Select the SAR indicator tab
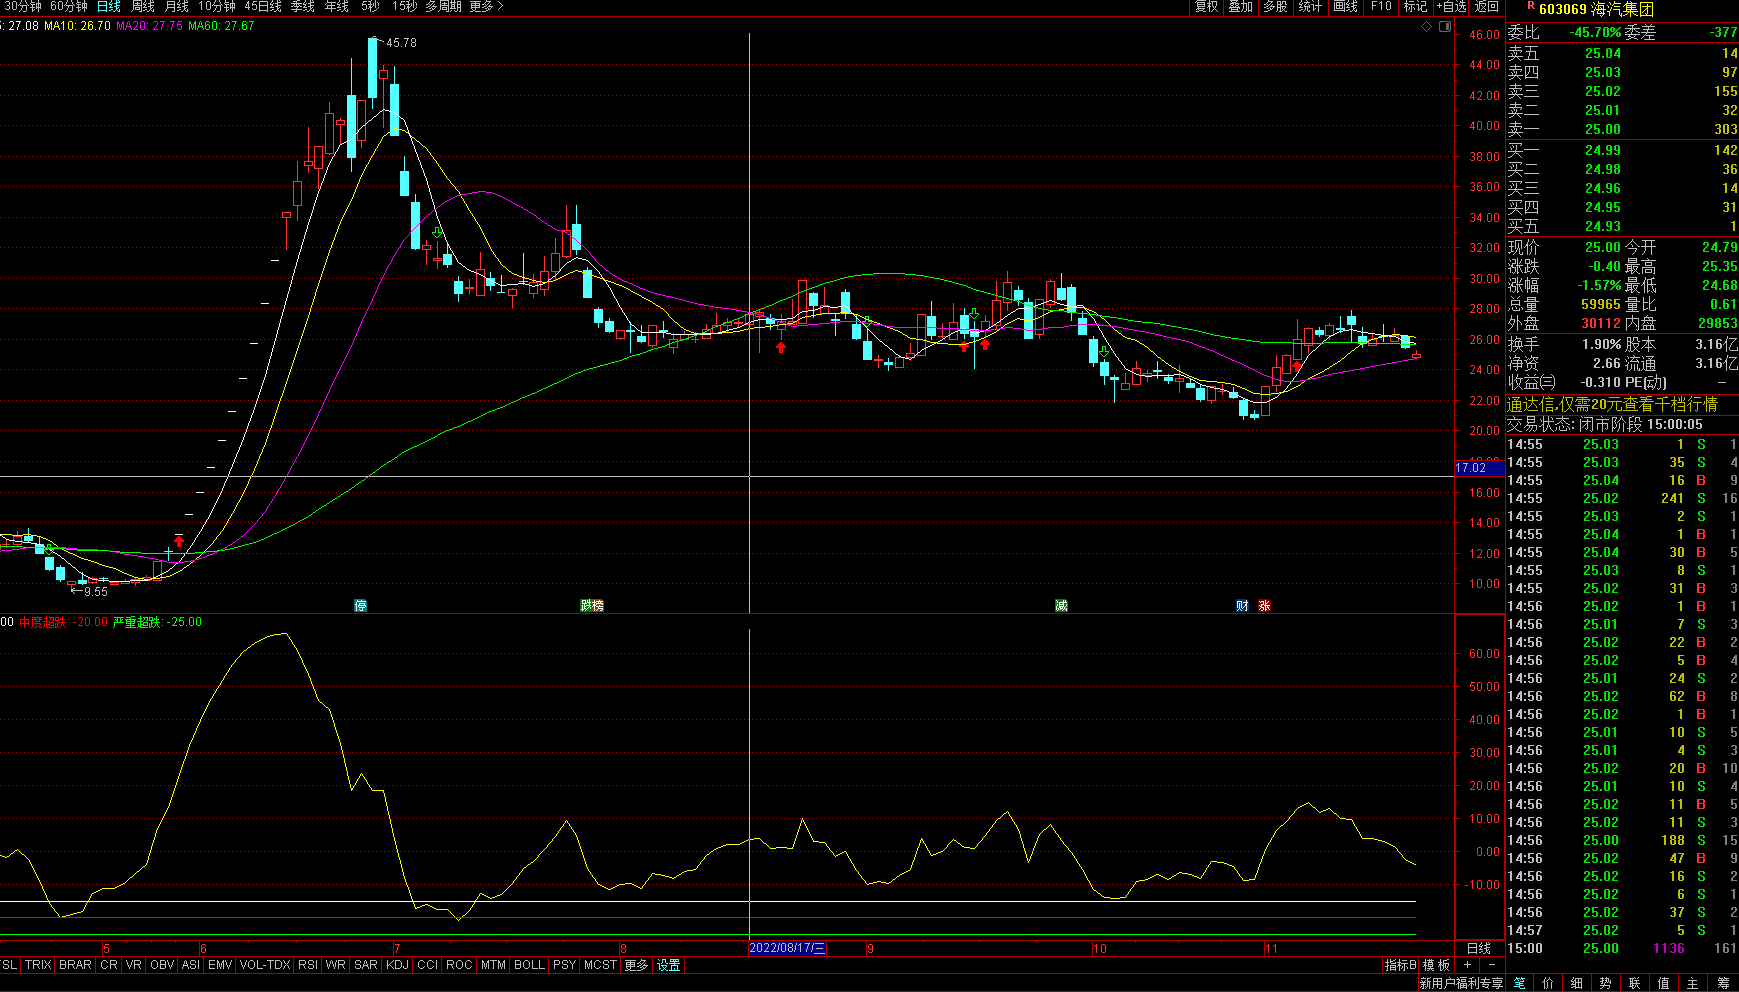The image size is (1739, 992). (366, 965)
